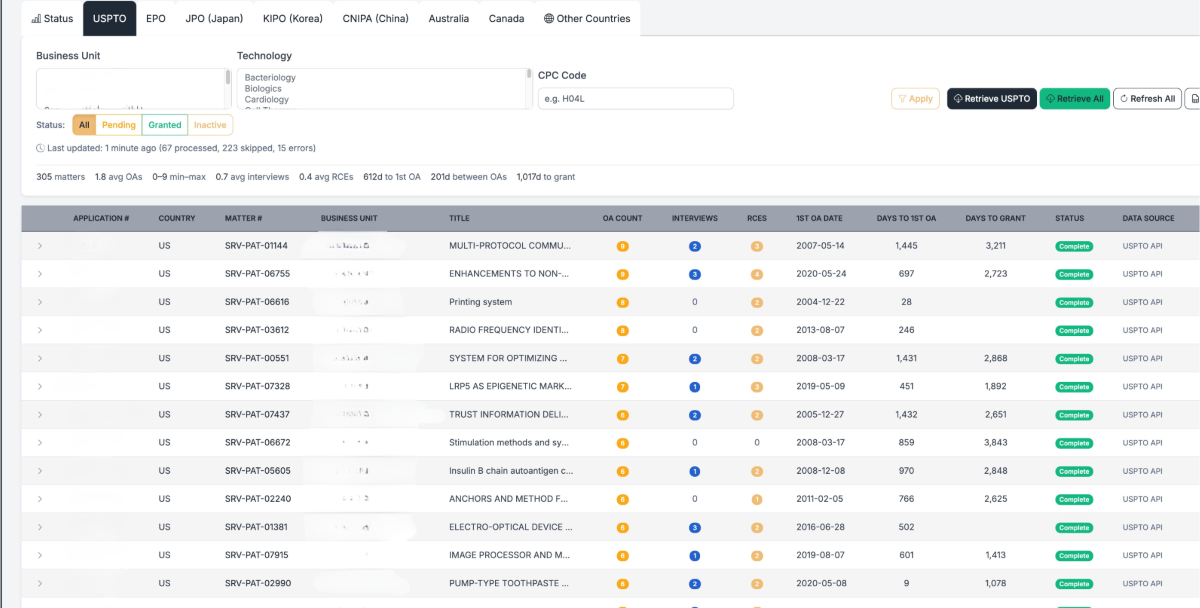This screenshot has height=608, width=1200.
Task: Filter status by Granted
Action: tap(165, 125)
